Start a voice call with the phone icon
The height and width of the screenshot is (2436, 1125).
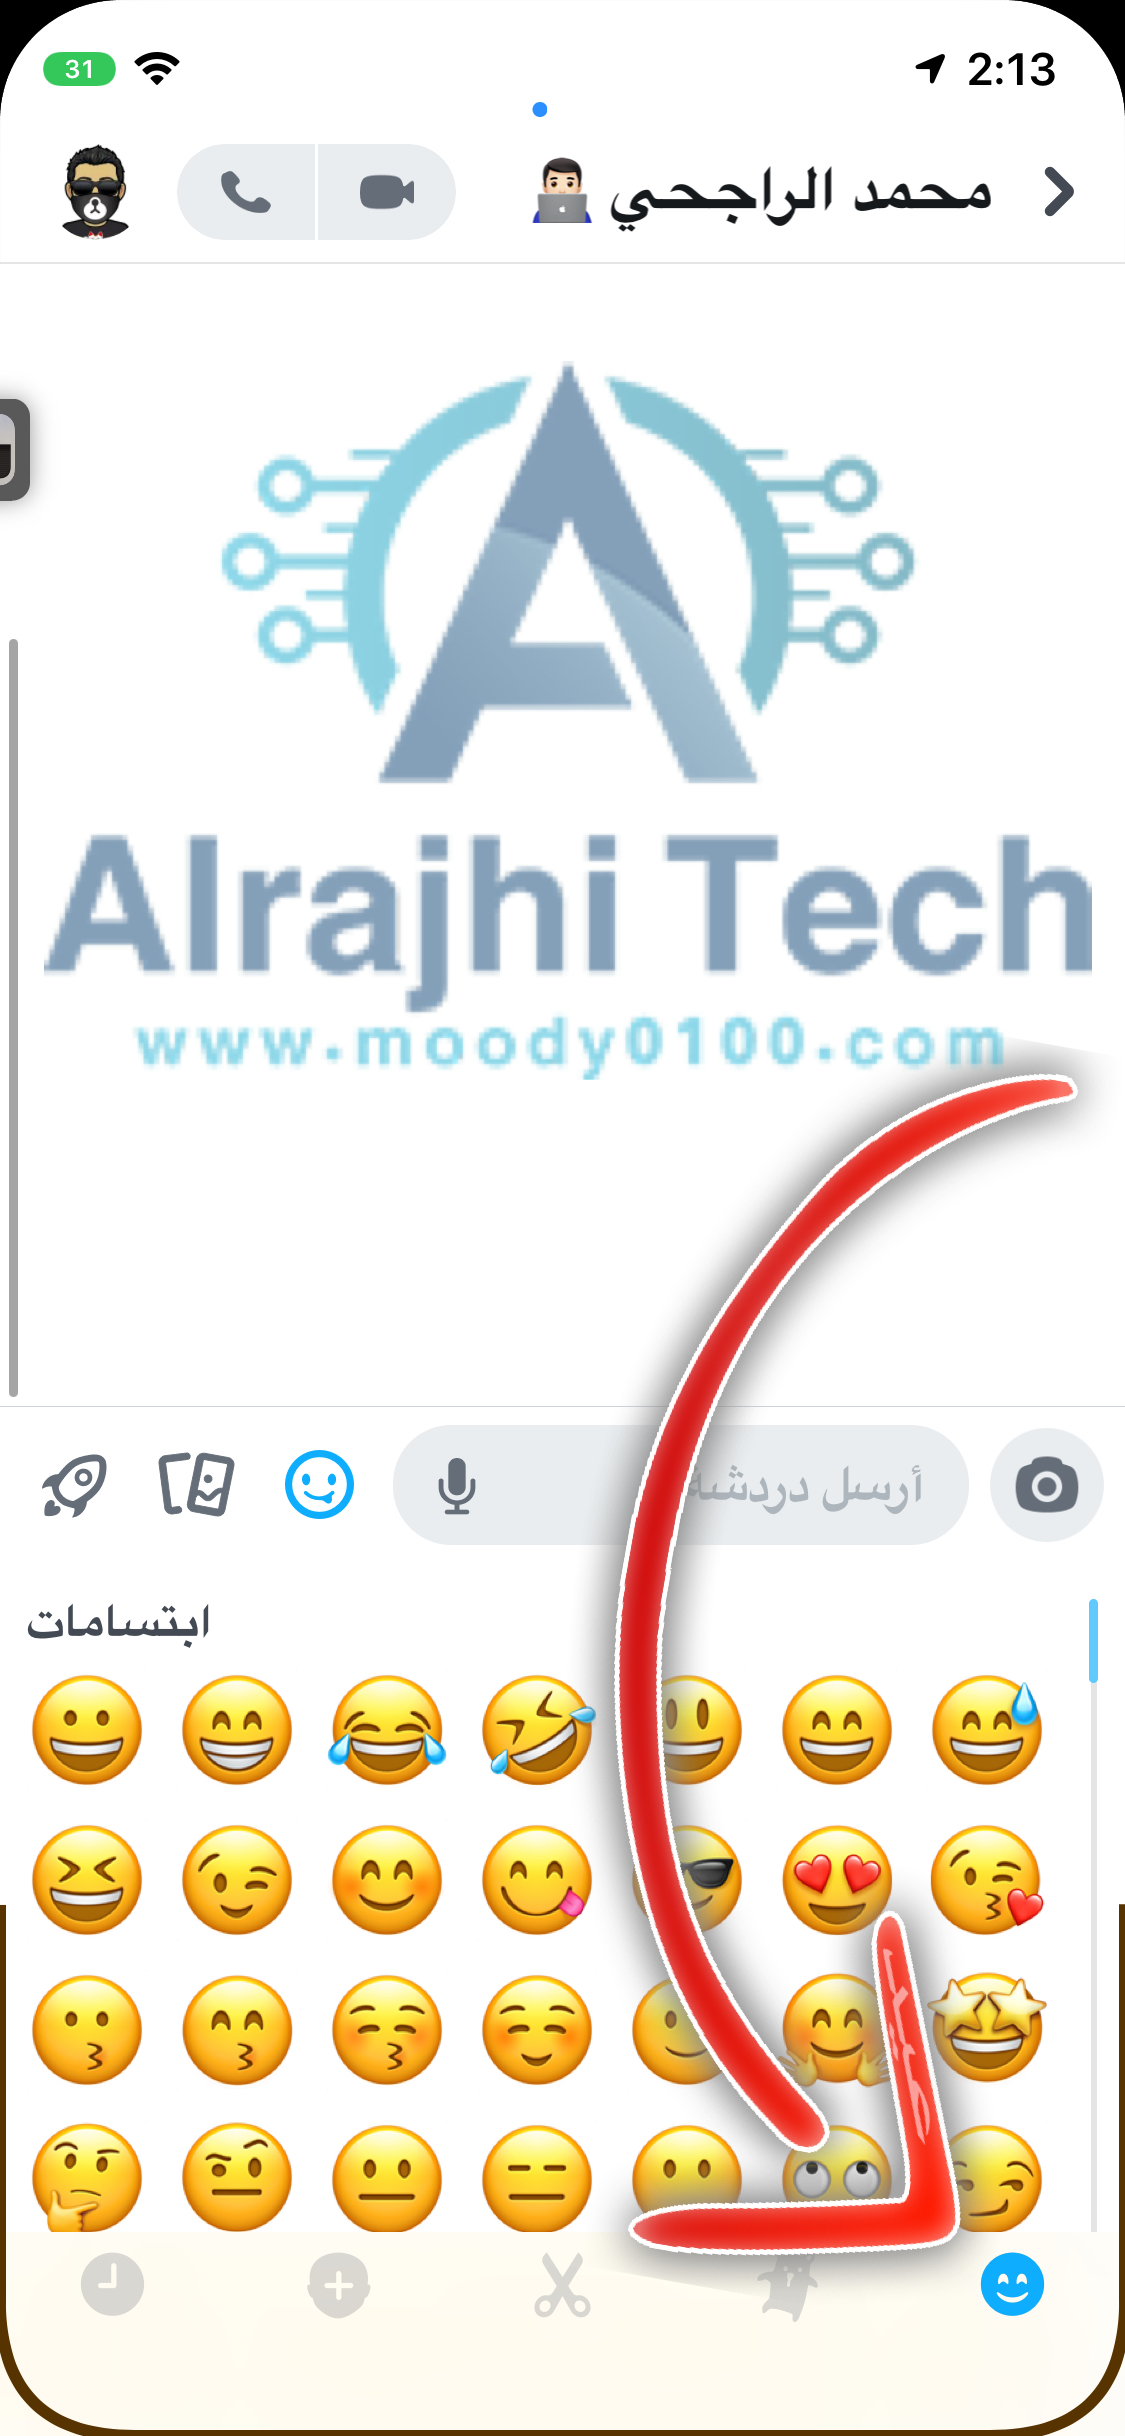[x=246, y=192]
